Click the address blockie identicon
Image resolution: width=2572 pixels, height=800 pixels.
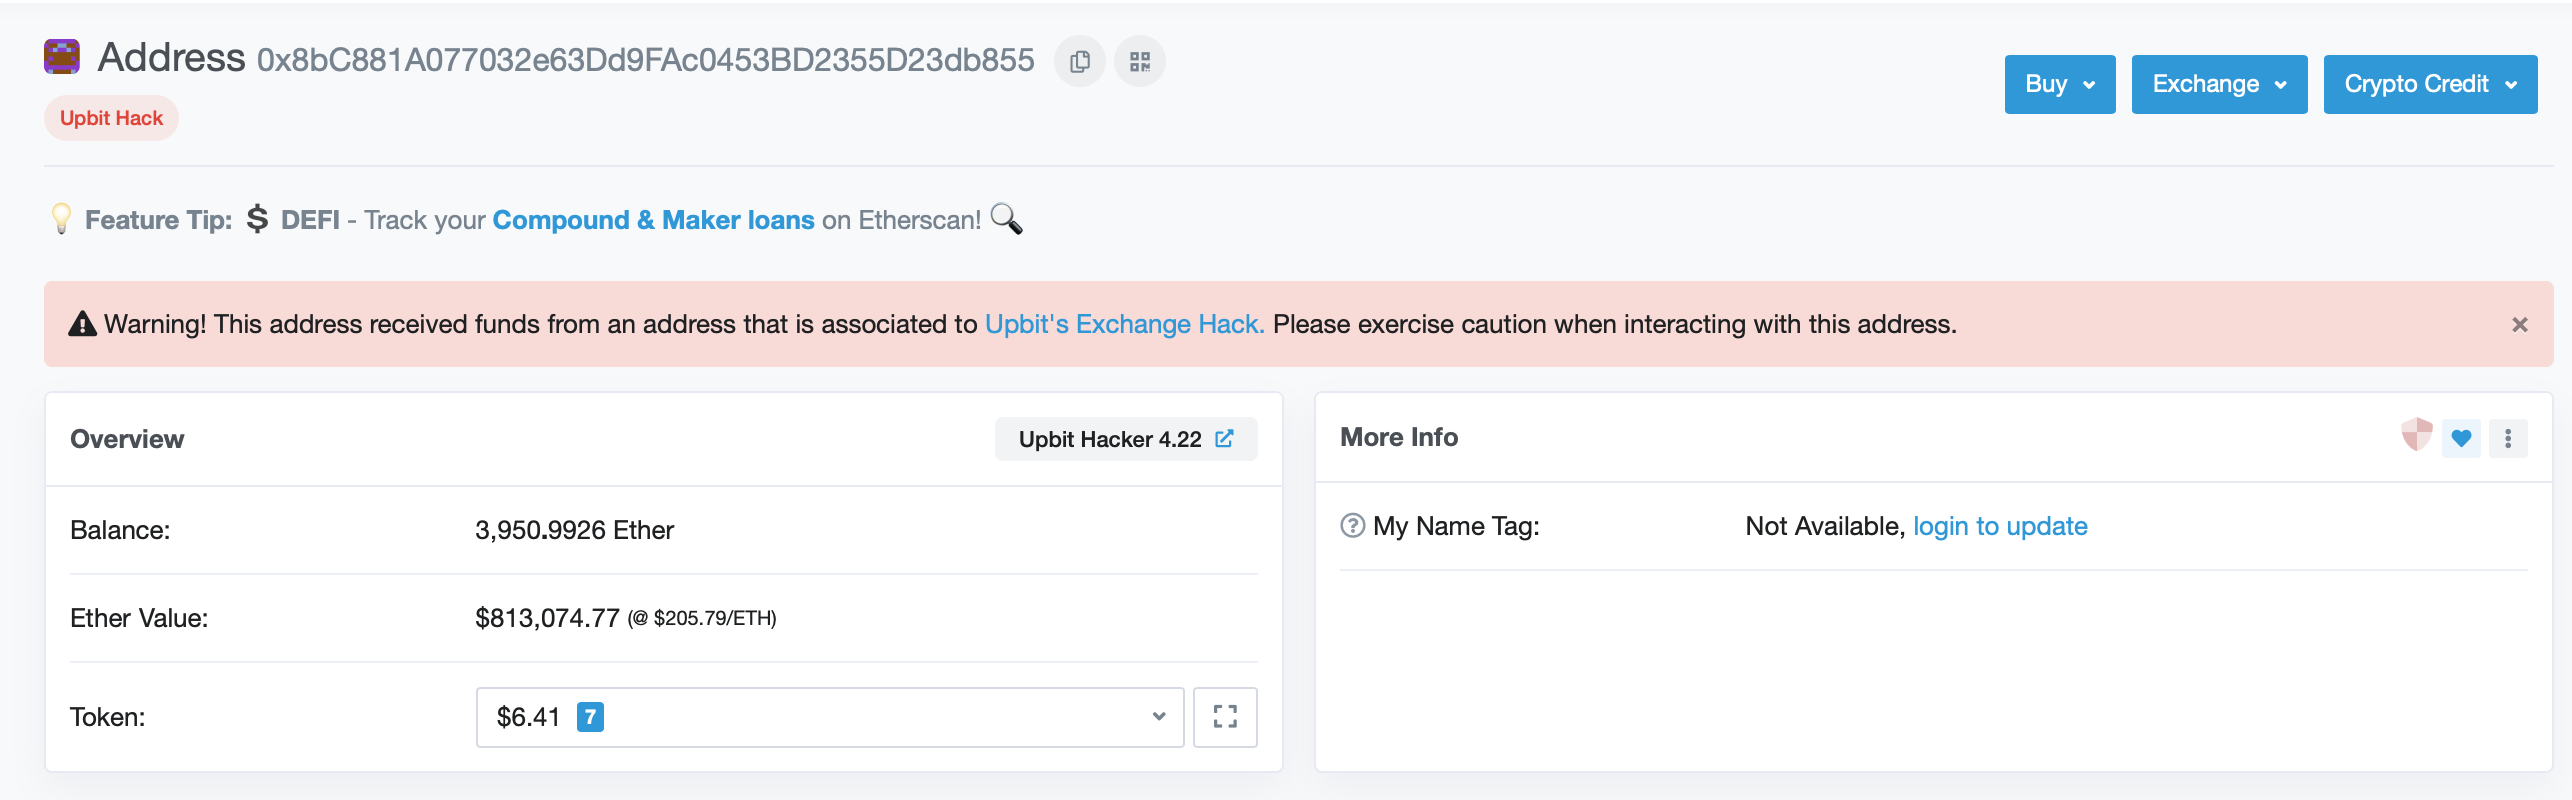pyautogui.click(x=62, y=57)
